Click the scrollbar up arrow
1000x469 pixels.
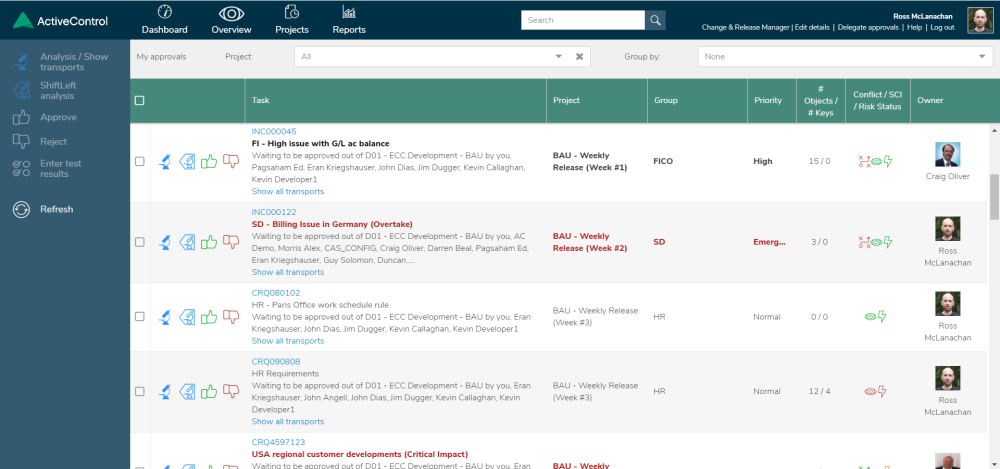point(994,130)
